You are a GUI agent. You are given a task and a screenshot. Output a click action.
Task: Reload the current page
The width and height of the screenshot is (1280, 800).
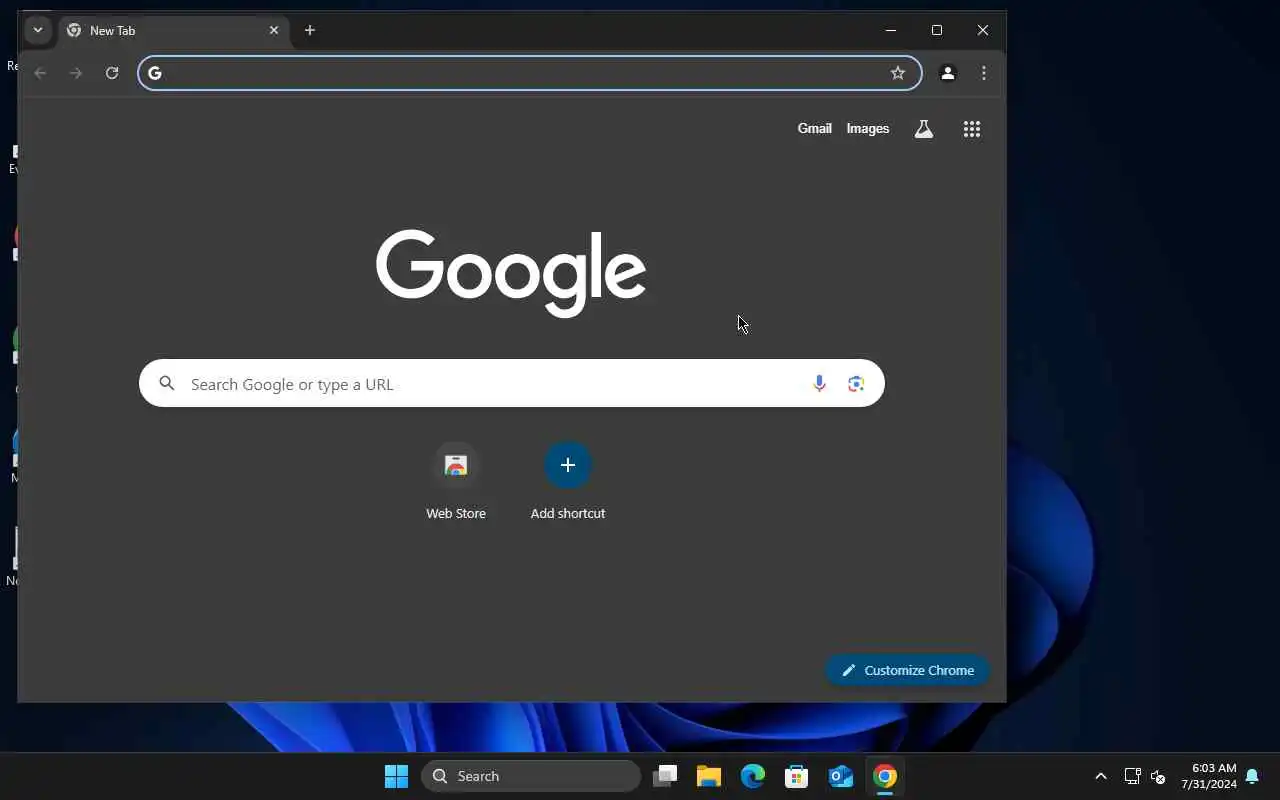112,73
